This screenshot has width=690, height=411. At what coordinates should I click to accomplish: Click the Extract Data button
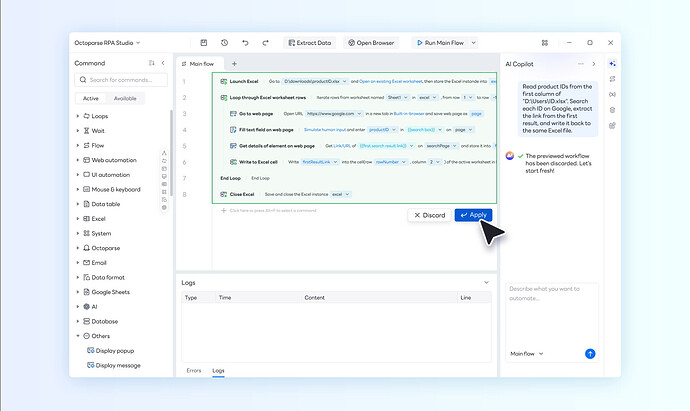coord(309,43)
